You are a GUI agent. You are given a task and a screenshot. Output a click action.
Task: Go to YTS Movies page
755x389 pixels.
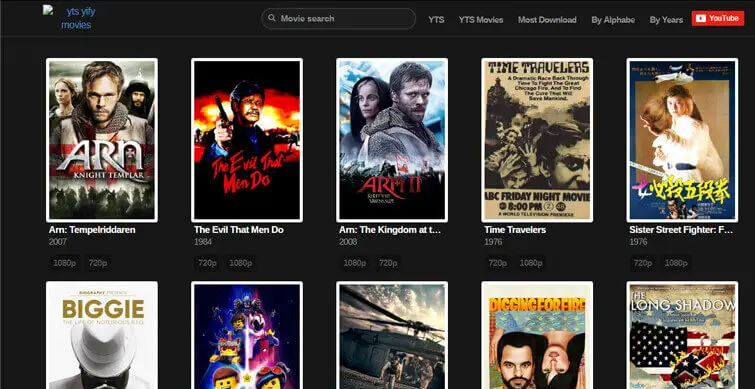tap(481, 20)
